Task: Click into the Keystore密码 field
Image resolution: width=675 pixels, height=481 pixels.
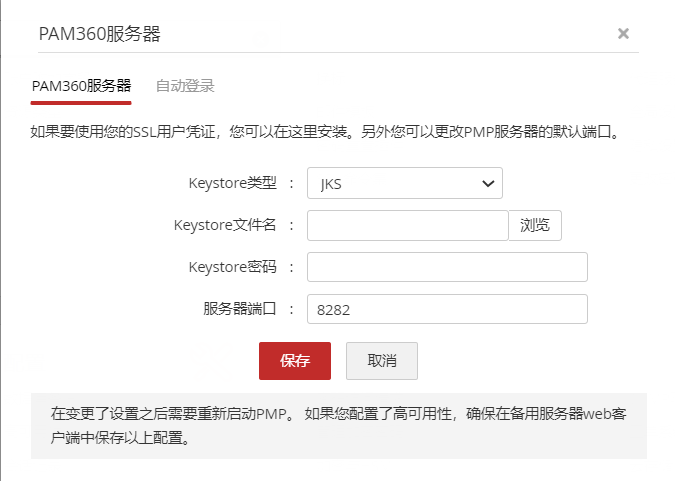Action: tap(446, 268)
